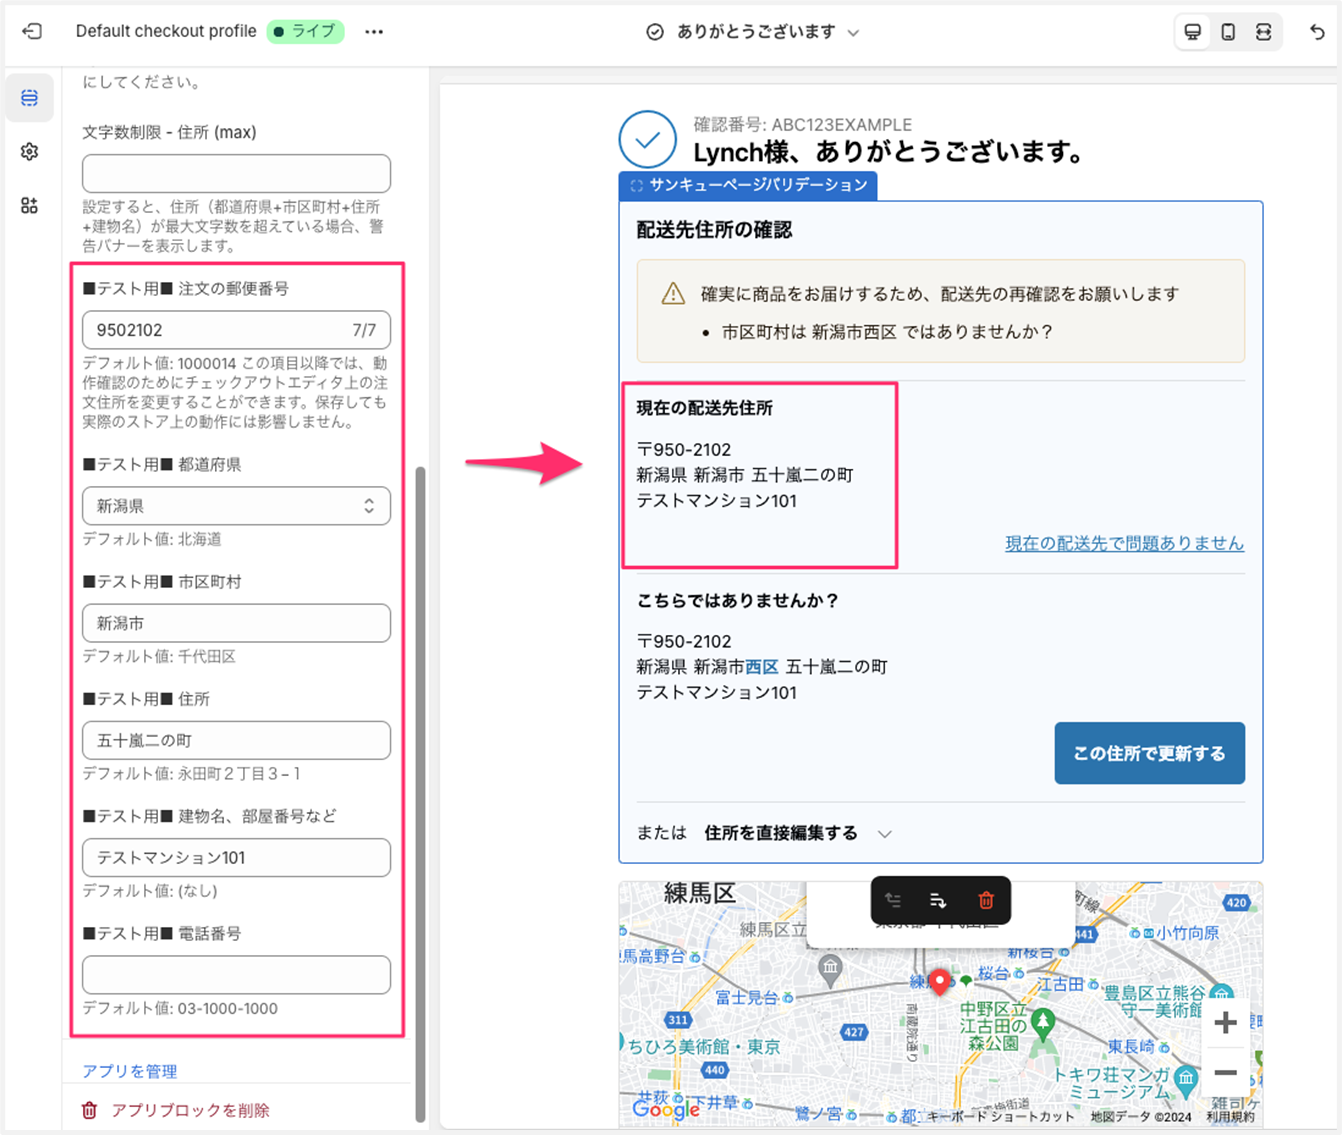Select the サンキューページバリデーション block label
Image resolution: width=1342 pixels, height=1135 pixels.
tap(748, 185)
